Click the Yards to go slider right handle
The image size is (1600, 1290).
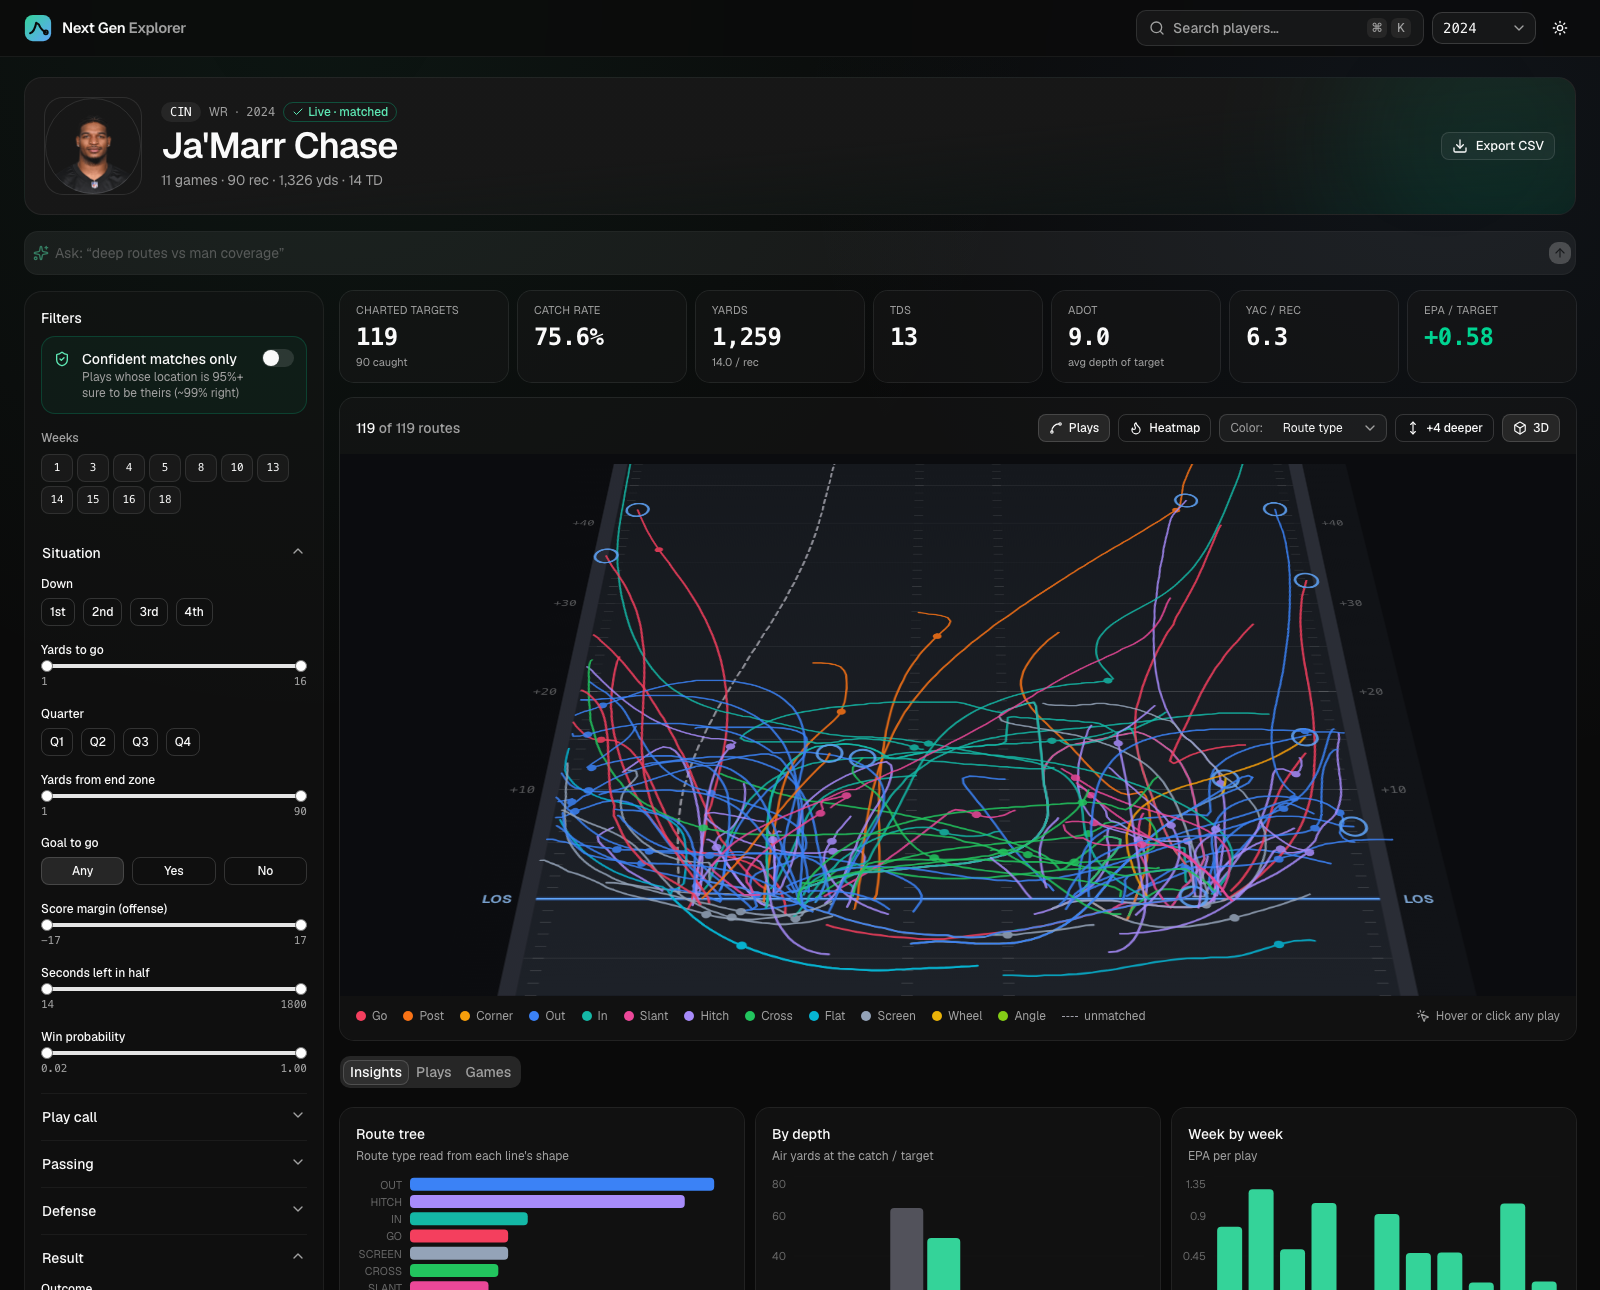pos(301,666)
